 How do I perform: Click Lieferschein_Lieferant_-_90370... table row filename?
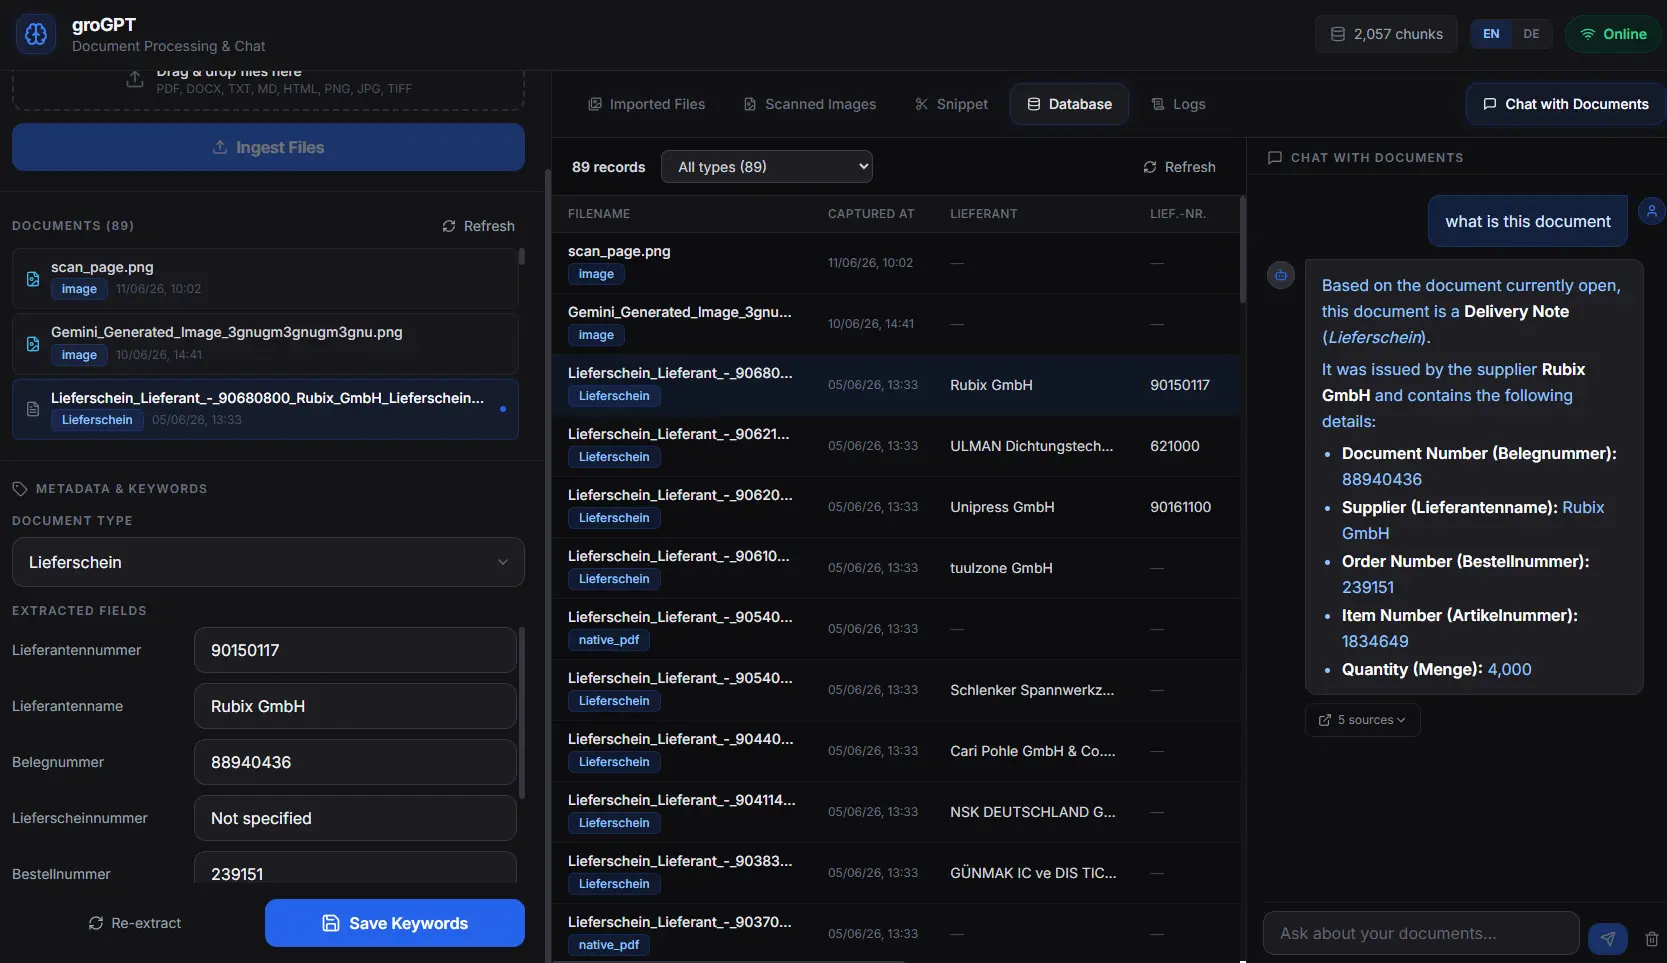point(680,922)
